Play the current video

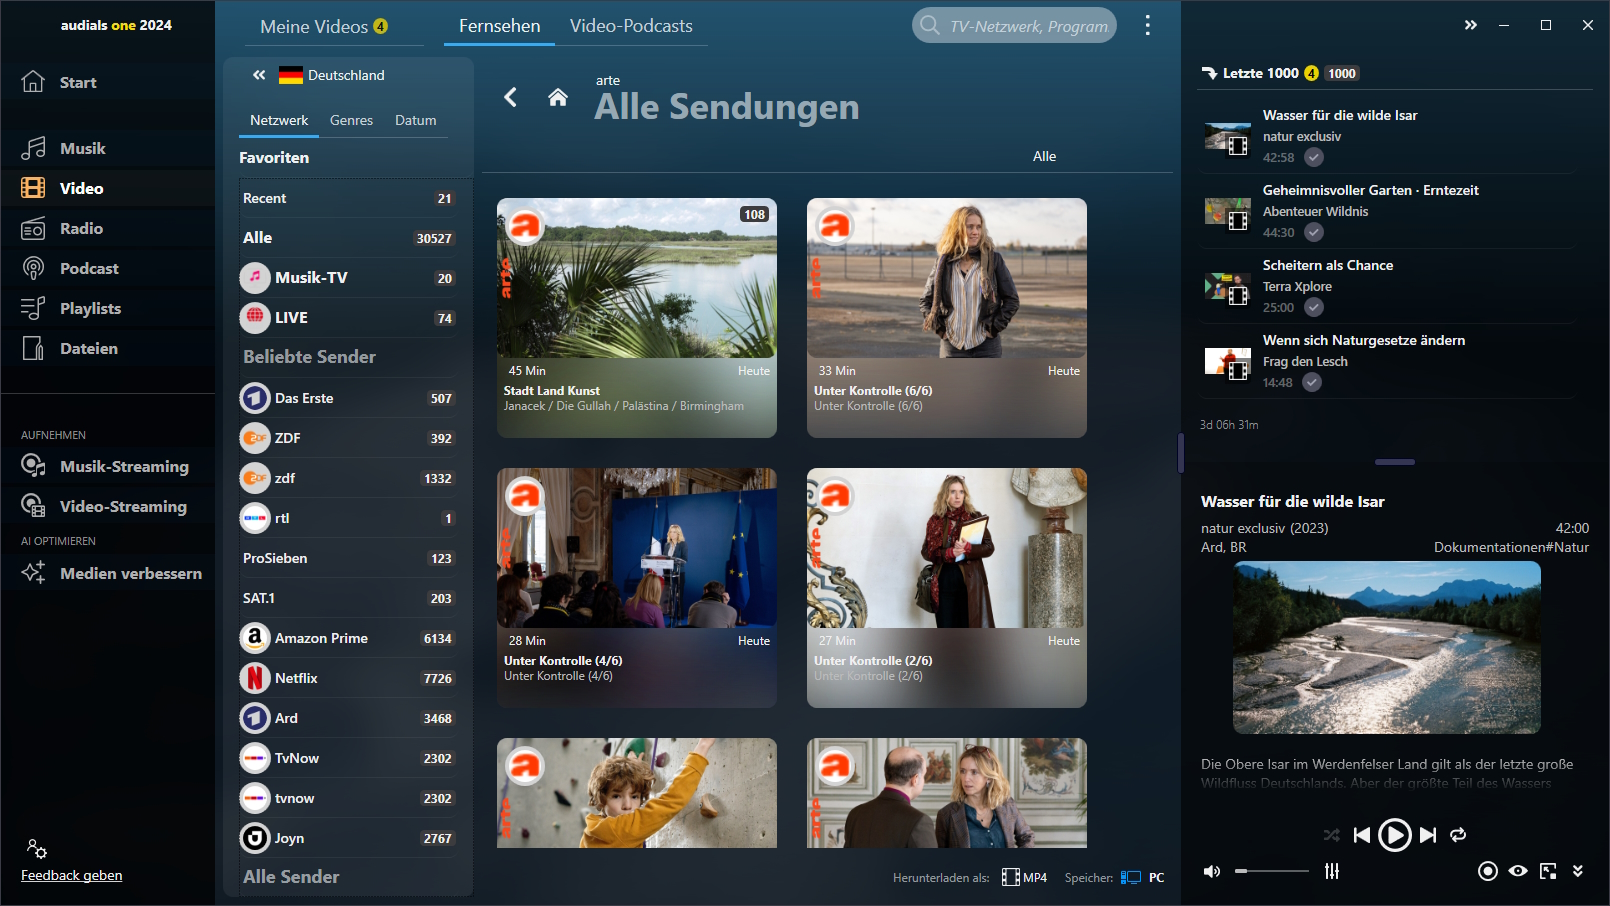pos(1395,835)
